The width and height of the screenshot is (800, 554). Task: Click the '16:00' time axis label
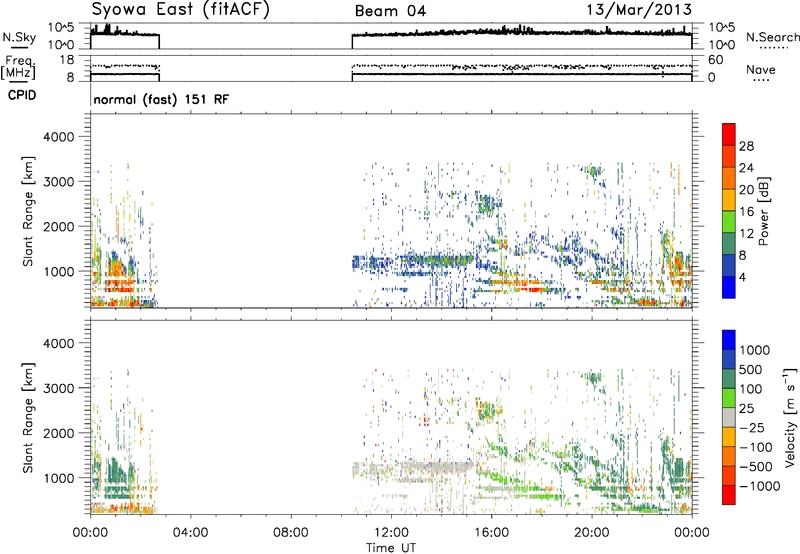(x=491, y=533)
